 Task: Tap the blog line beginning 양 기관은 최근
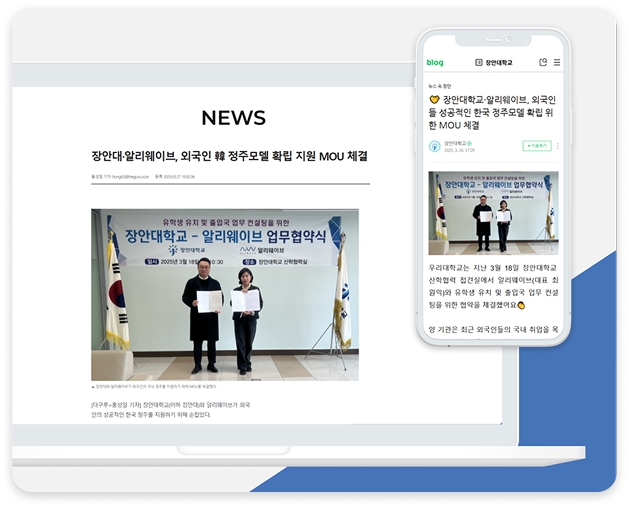(x=493, y=329)
